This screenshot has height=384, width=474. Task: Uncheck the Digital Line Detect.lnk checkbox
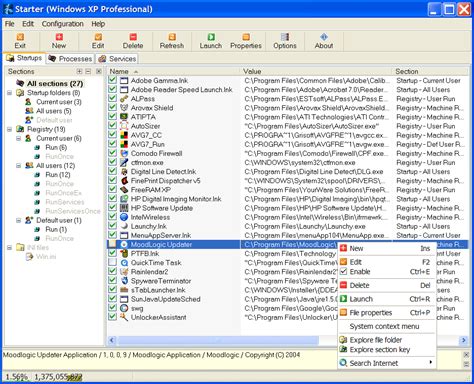pos(112,171)
